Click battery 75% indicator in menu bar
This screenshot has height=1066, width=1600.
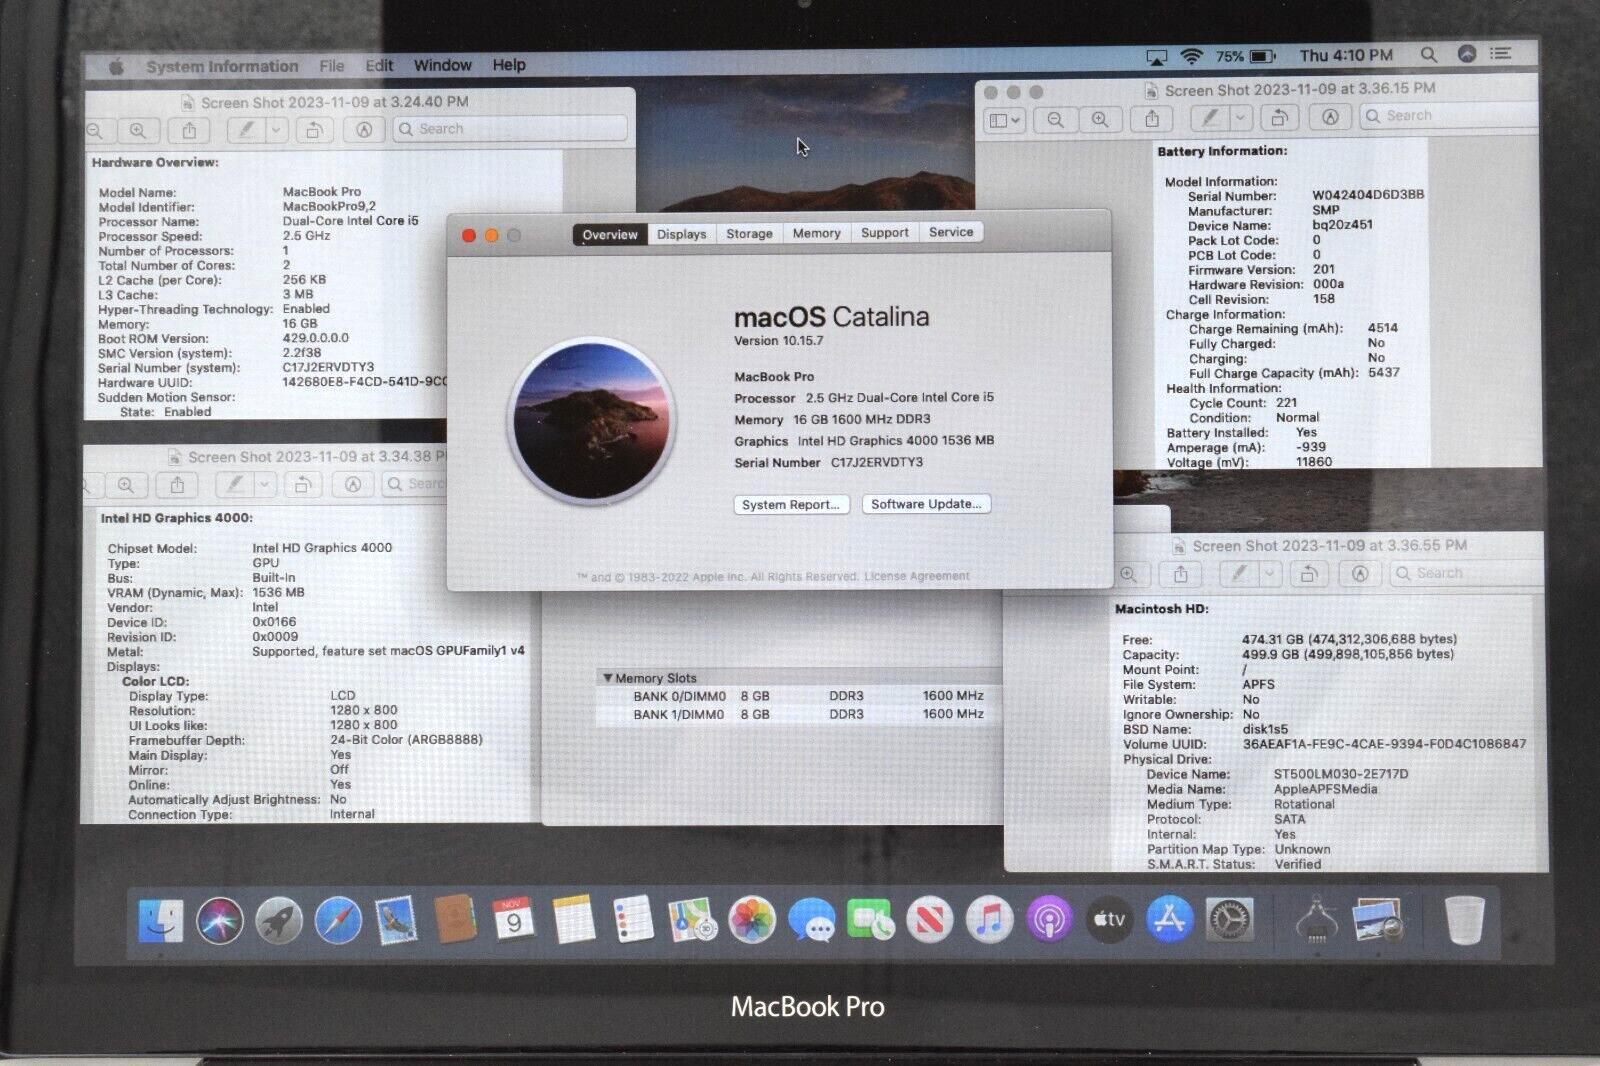pyautogui.click(x=1246, y=56)
